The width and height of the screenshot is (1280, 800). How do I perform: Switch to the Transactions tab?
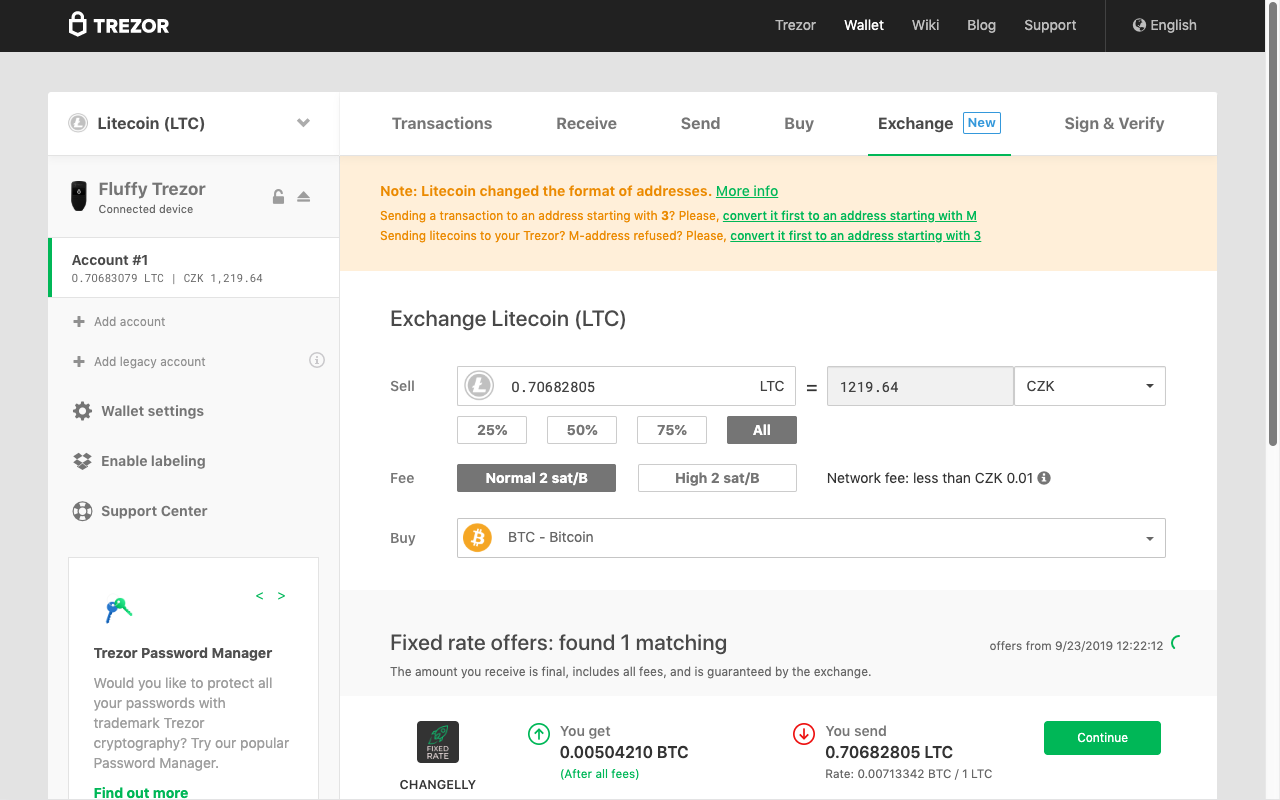(x=442, y=124)
